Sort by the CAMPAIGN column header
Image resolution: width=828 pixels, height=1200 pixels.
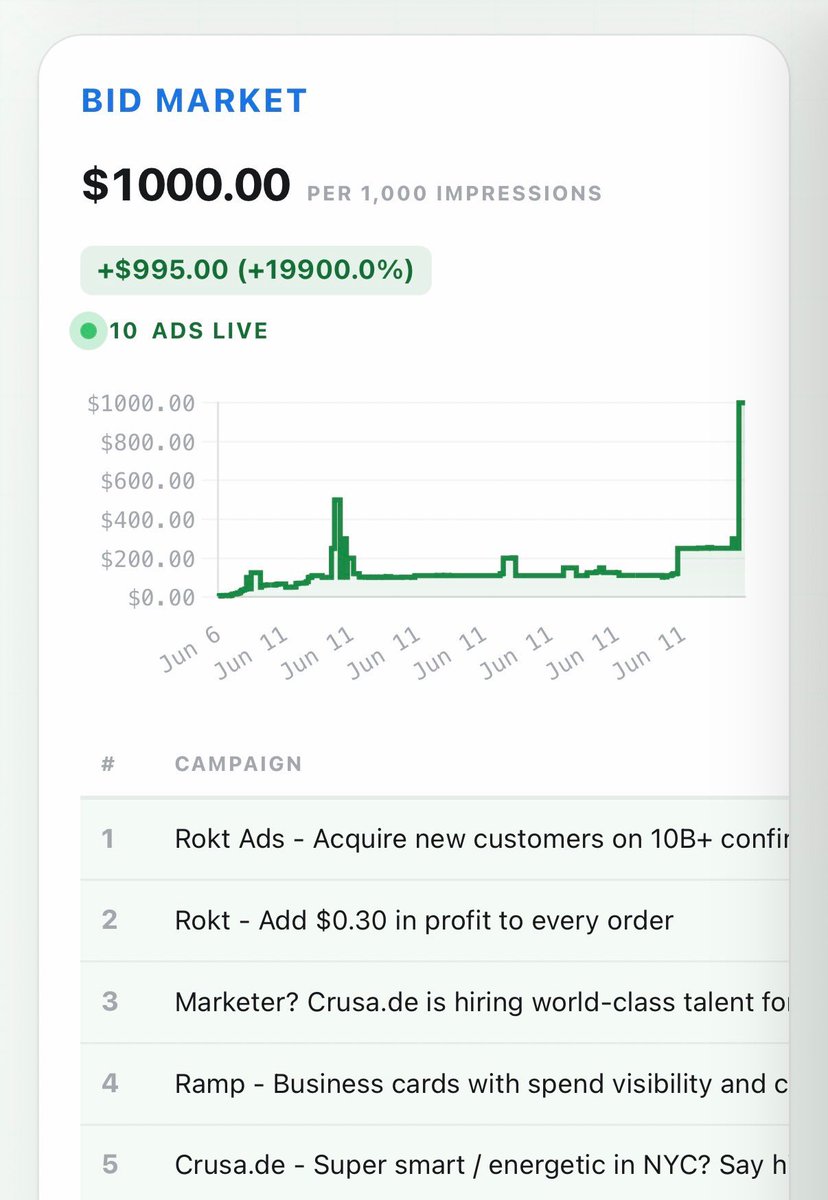point(238,764)
